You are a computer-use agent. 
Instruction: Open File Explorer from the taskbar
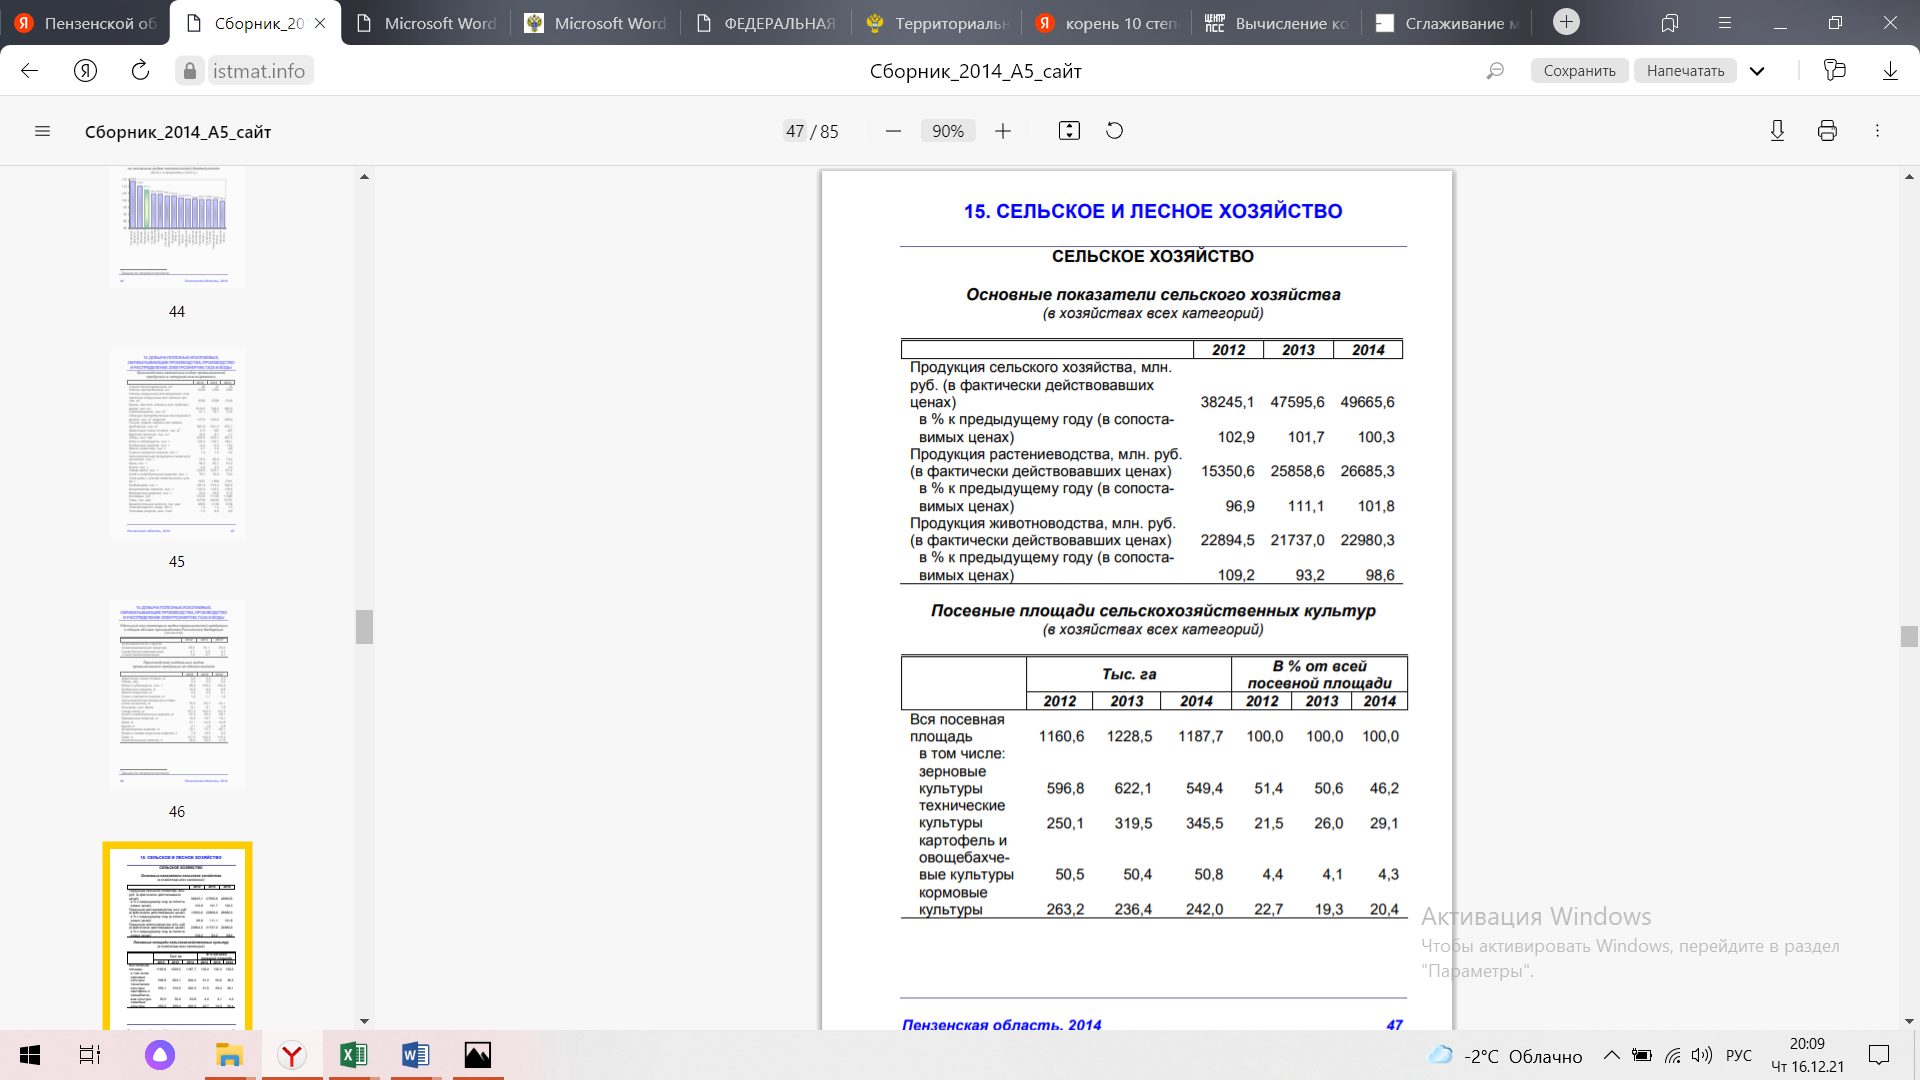tap(229, 1055)
